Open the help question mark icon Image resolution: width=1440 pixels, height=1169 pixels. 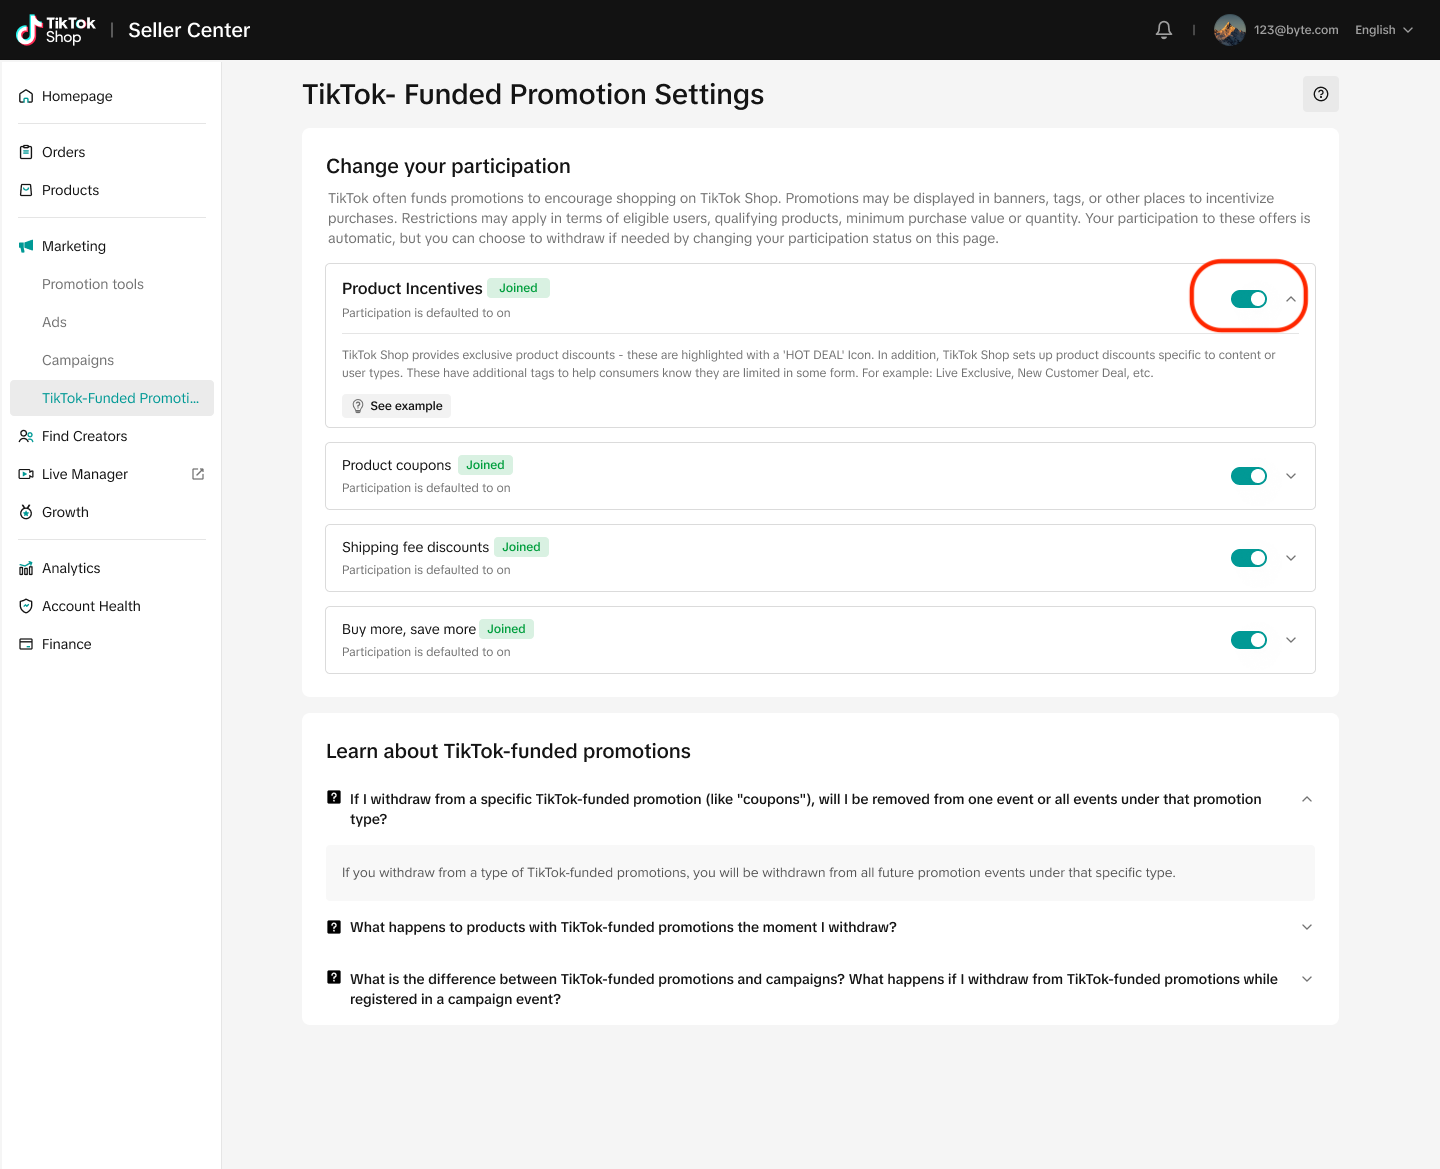[x=1320, y=94]
